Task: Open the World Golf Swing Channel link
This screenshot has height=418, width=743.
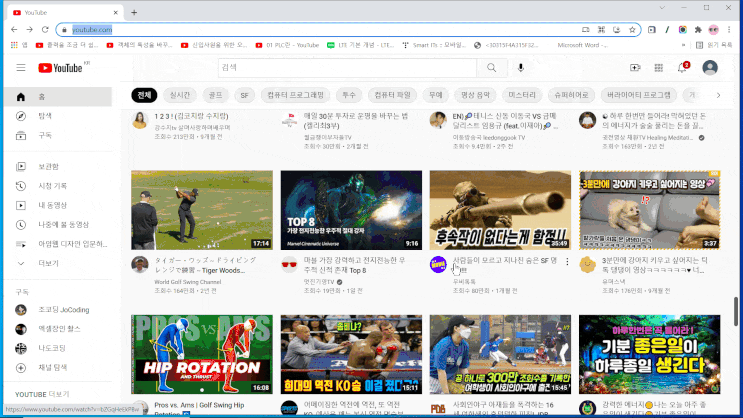Action: click(188, 282)
